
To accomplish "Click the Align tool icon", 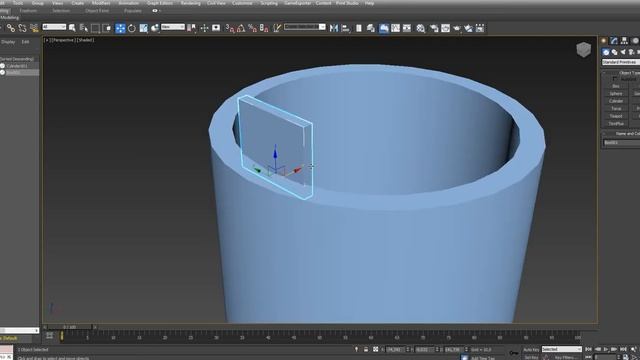I will click(346, 28).
